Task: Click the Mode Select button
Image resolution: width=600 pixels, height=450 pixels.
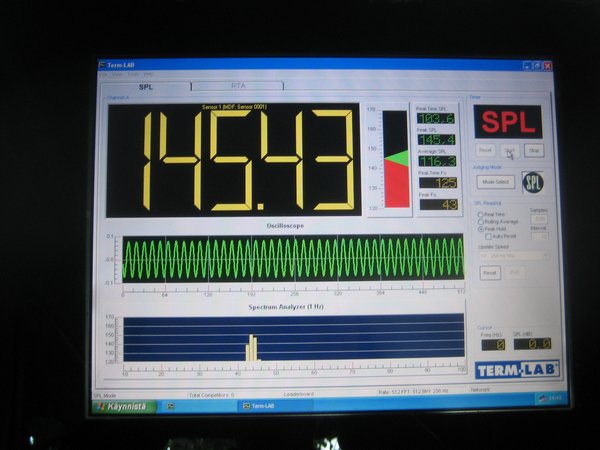Action: point(496,182)
